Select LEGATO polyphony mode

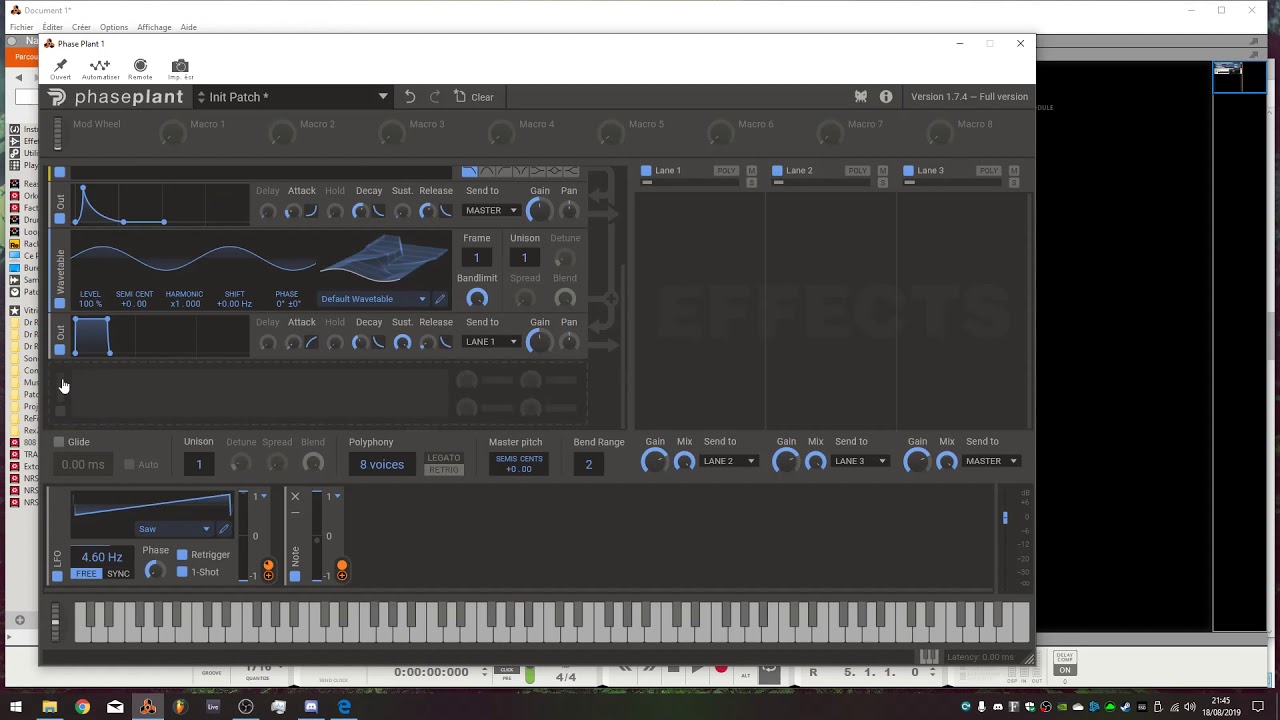(x=444, y=458)
